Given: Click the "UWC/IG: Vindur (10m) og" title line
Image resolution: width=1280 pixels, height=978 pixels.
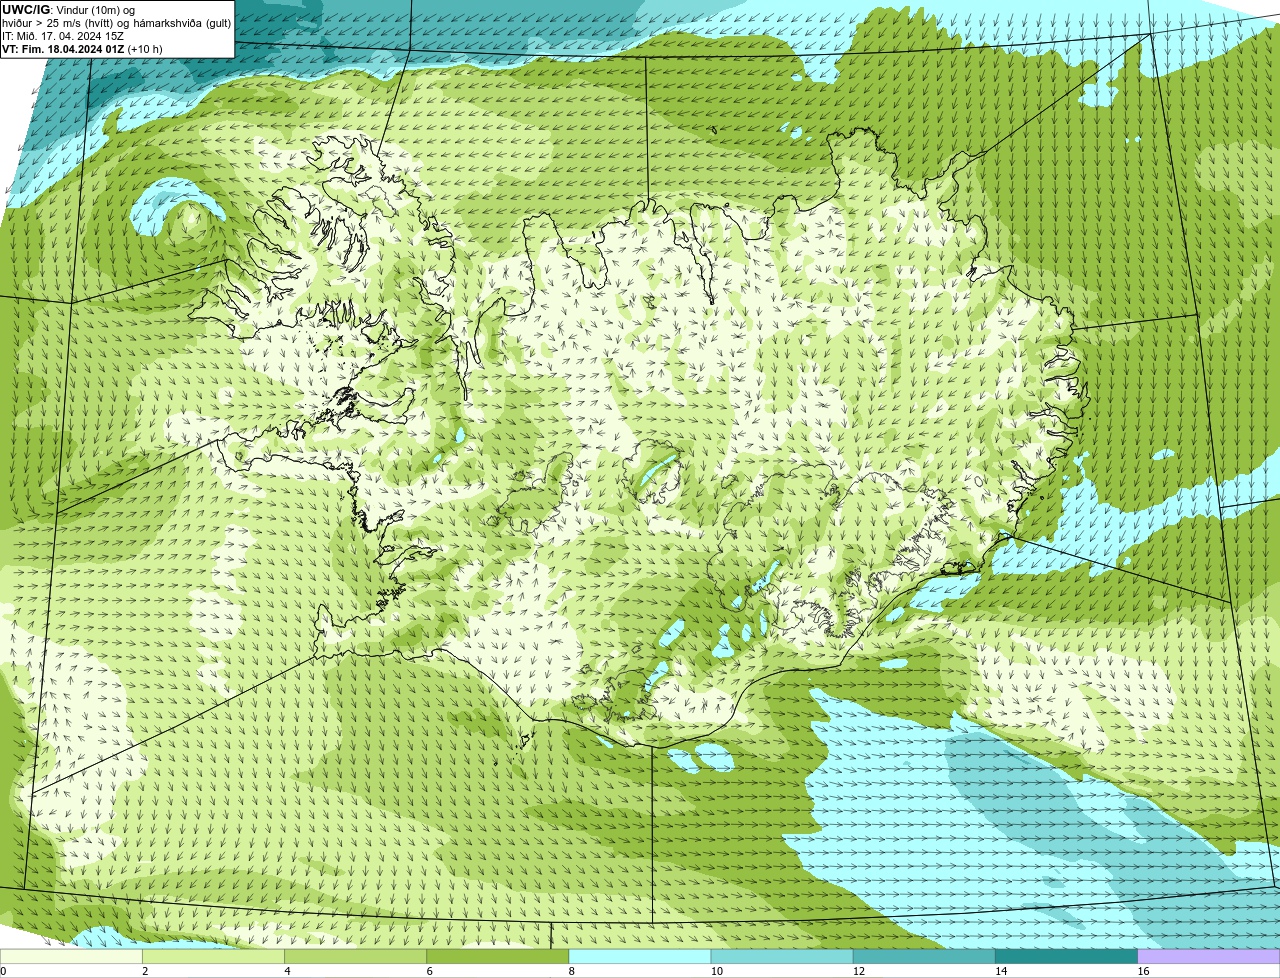Looking at the screenshot, I should pyautogui.click(x=69, y=10).
